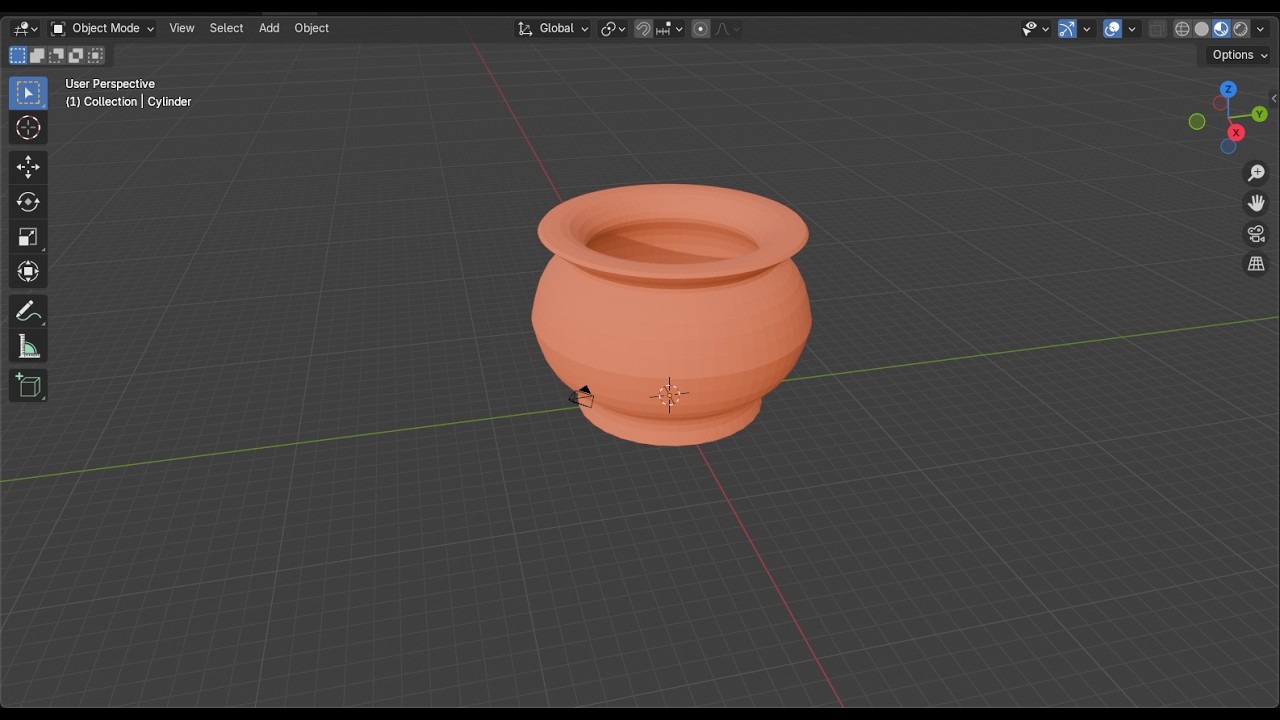Viewport: 1280px width, 720px height.
Task: Open selectability and visibility dropdown
Action: [x=1035, y=29]
